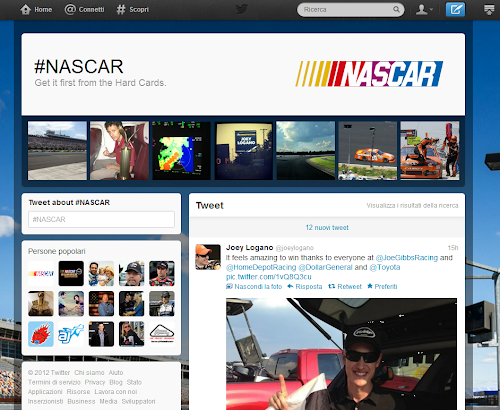Click Lavora con noi link
This screenshot has width=500, height=410.
click(x=116, y=392)
